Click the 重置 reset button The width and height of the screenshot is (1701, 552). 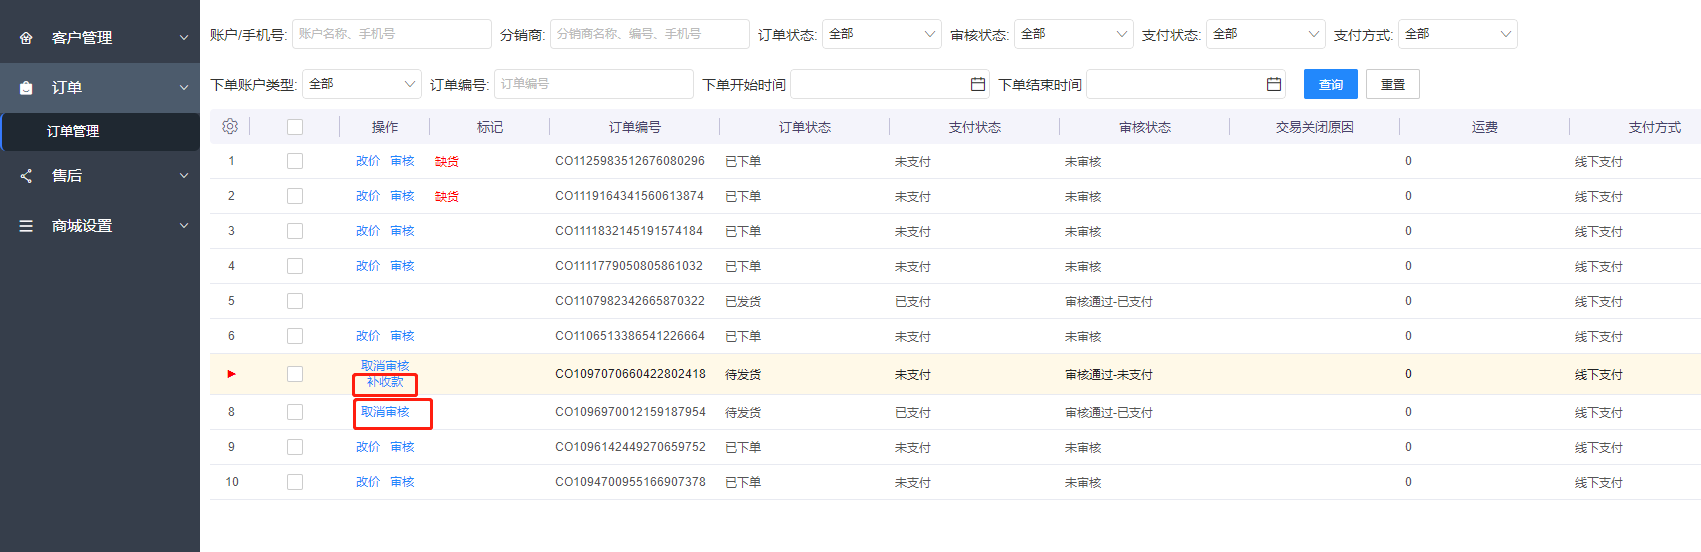pyautogui.click(x=1392, y=85)
